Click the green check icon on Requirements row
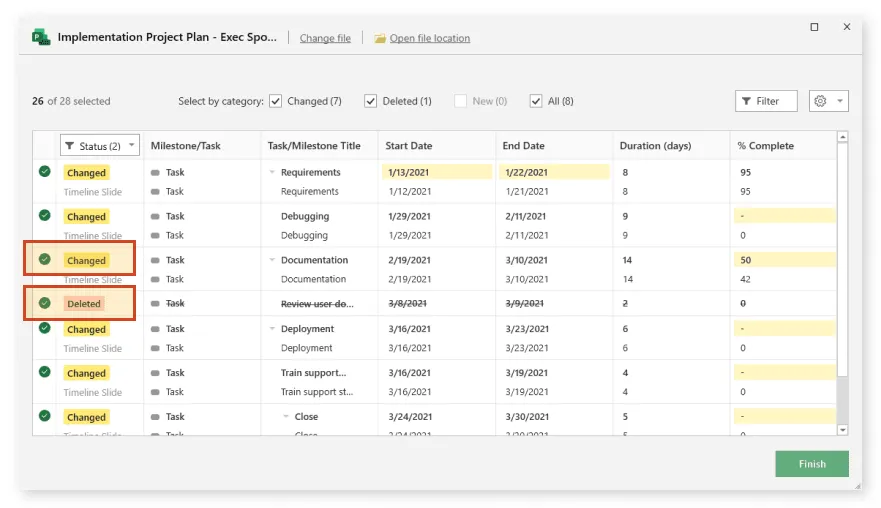 pos(44,172)
